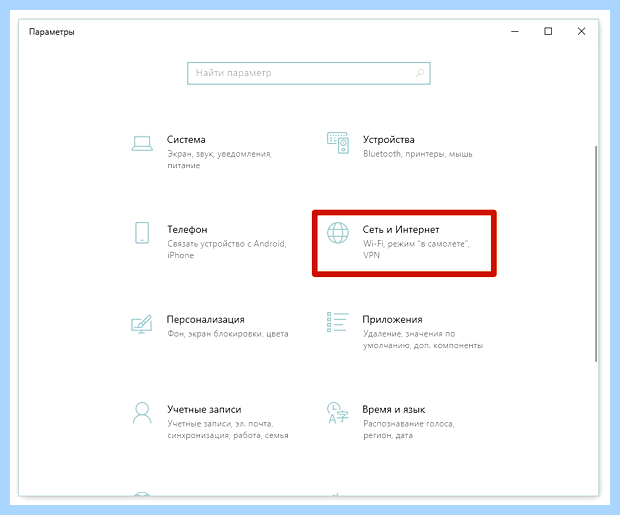
Task: Open the Устройства settings title
Action: coord(389,140)
